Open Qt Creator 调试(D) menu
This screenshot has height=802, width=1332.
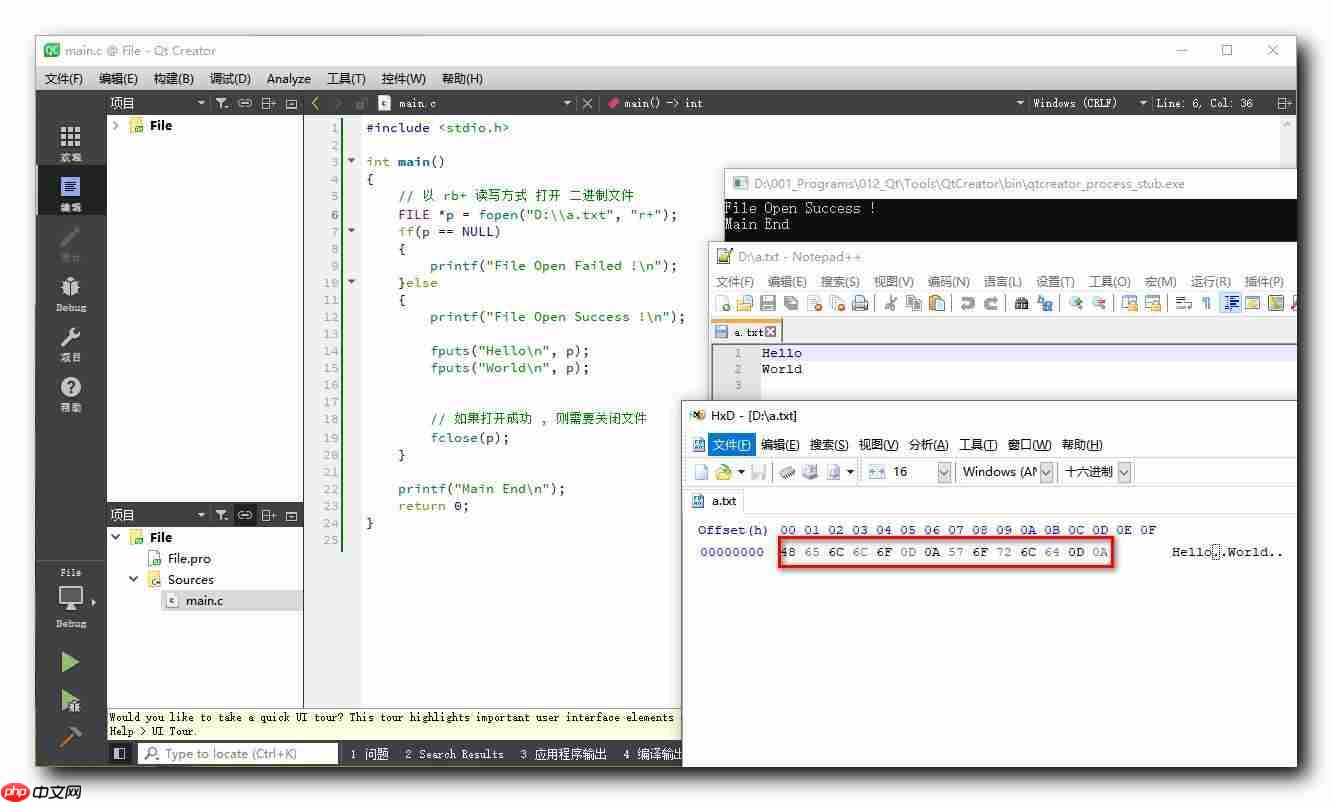point(230,78)
